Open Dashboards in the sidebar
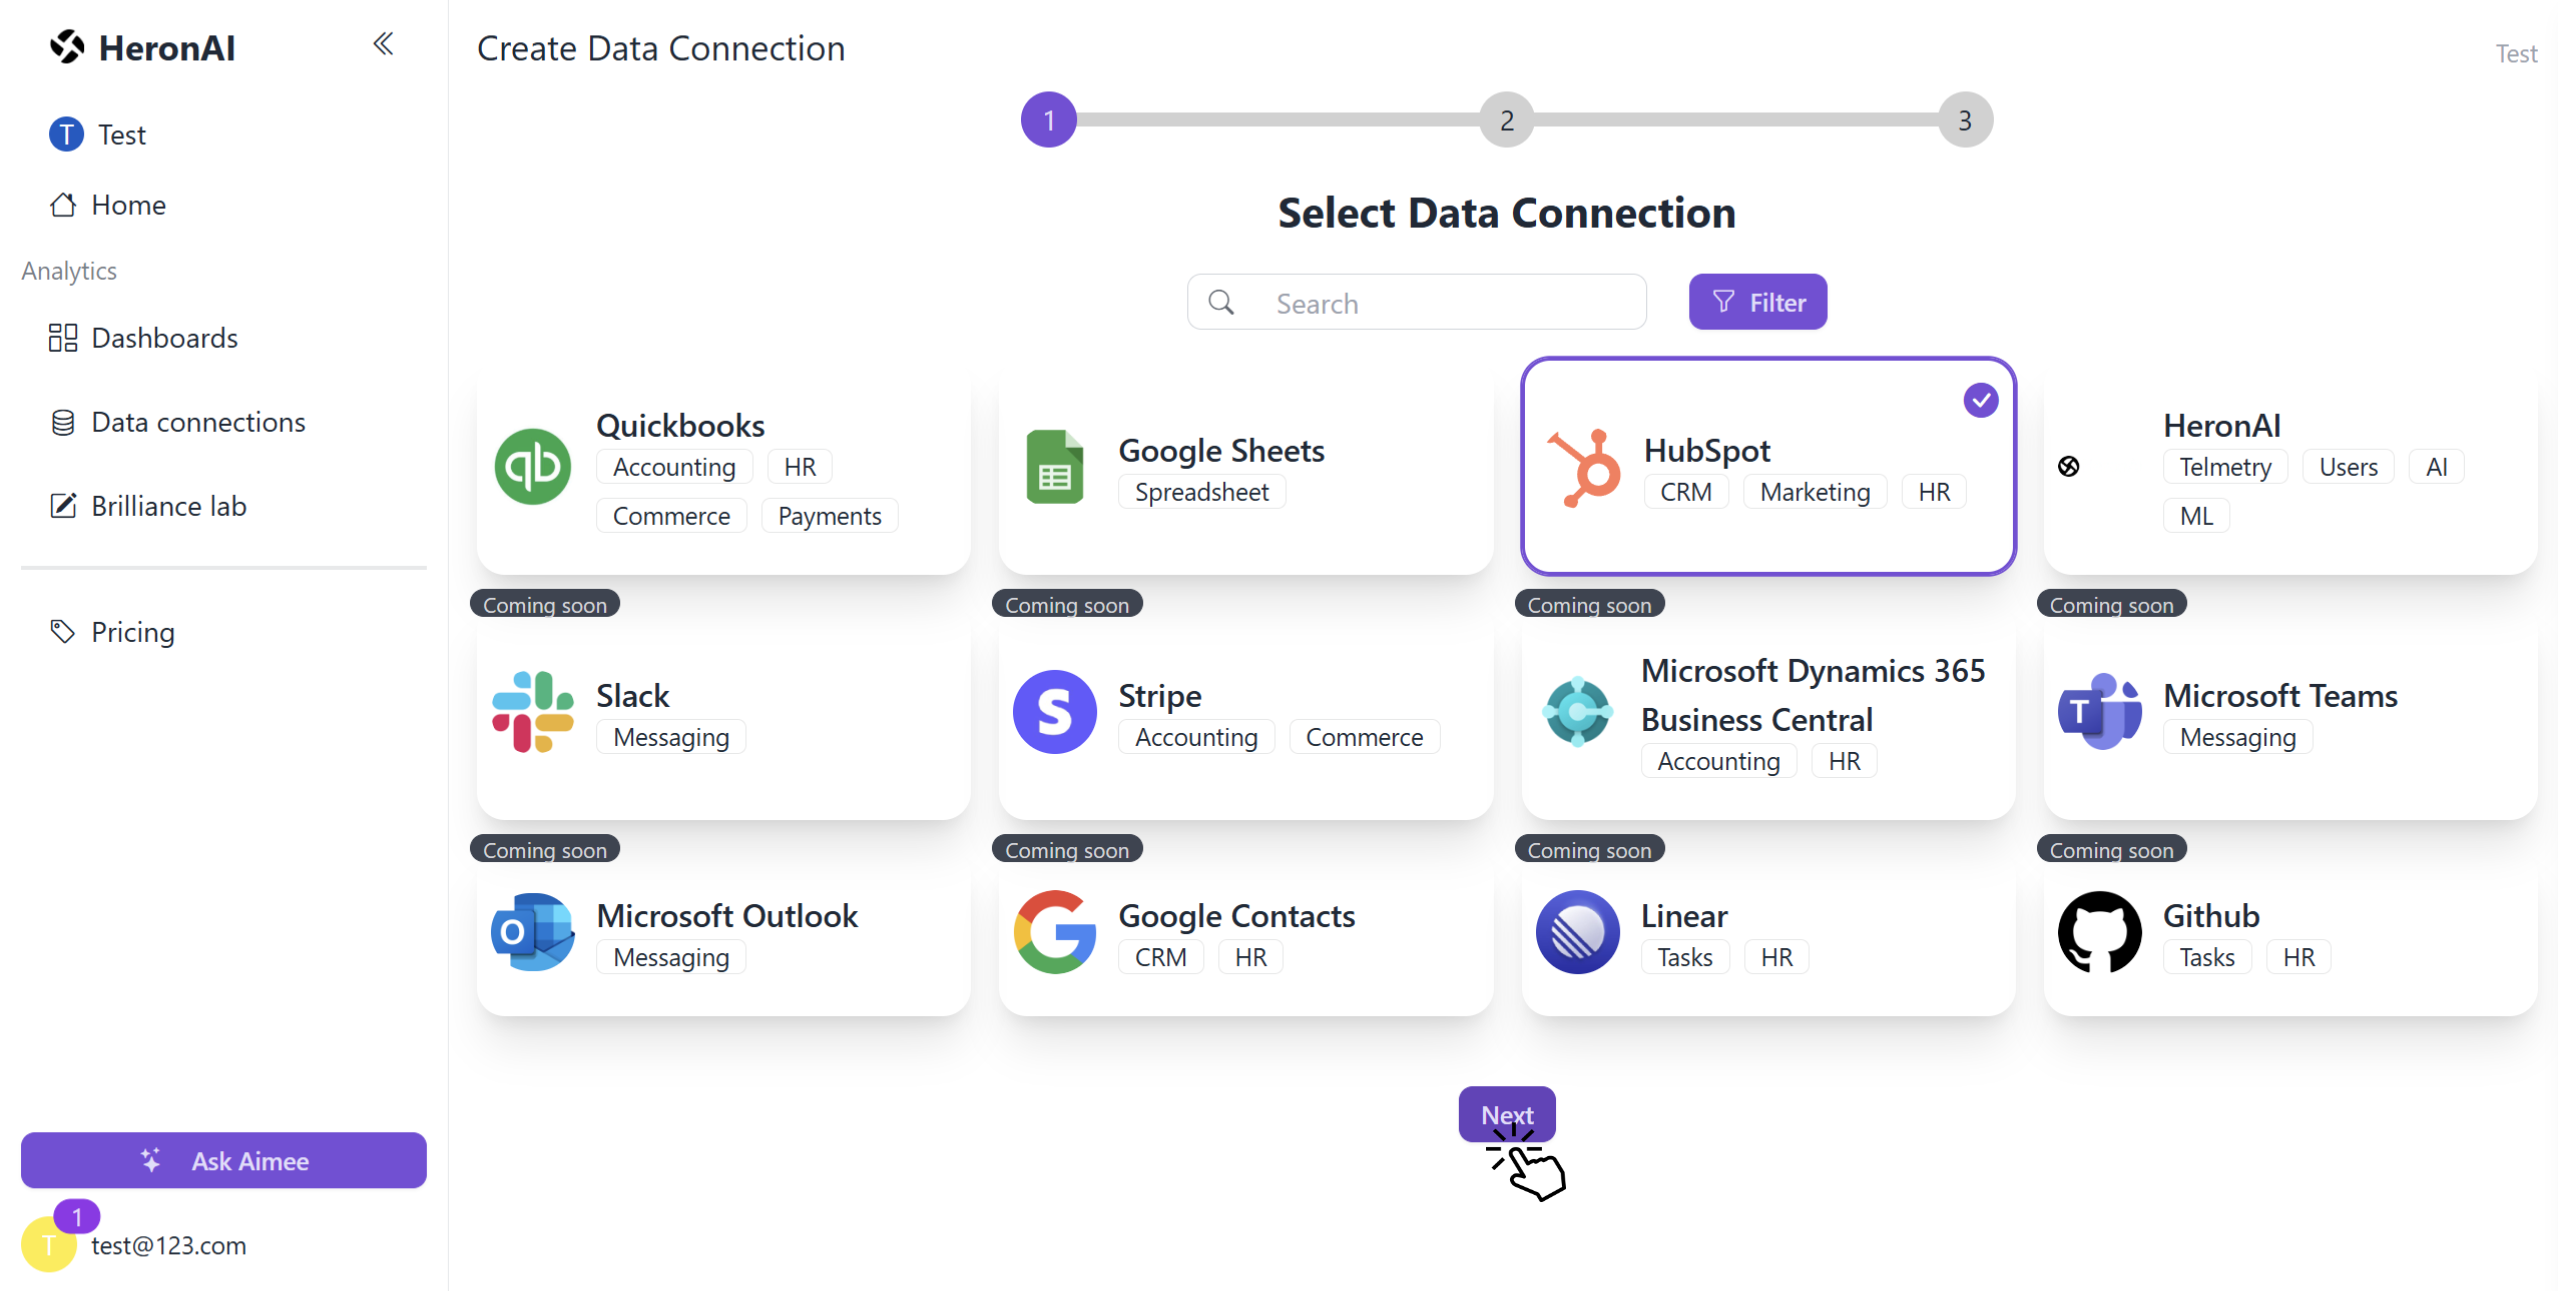Screen dimensions: 2558x1291 pos(144,338)
